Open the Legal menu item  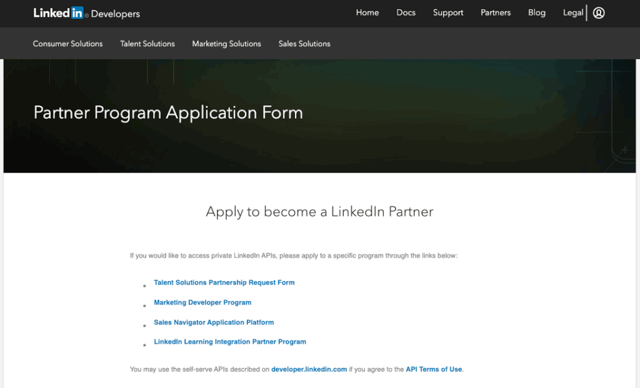(x=573, y=13)
